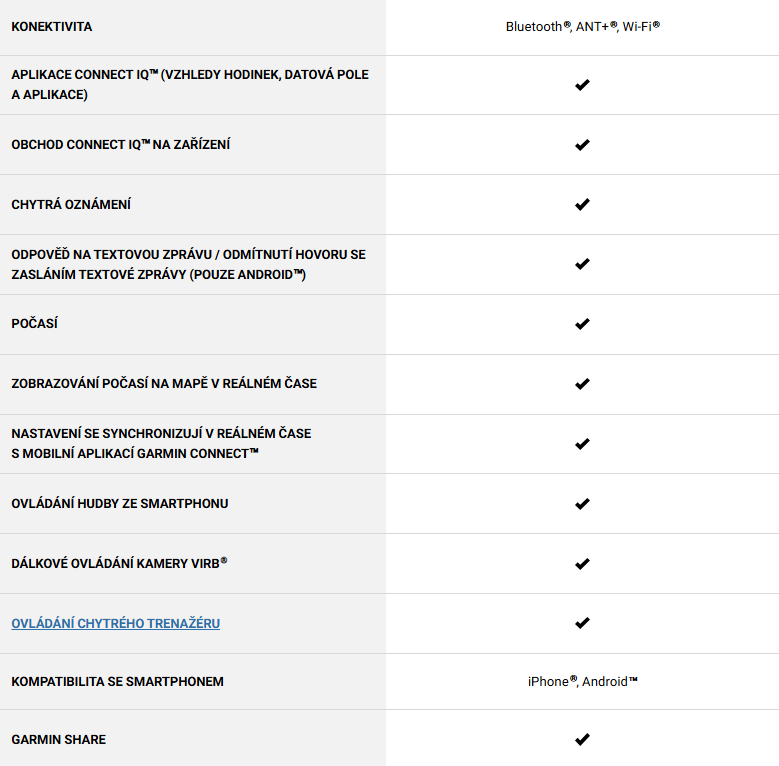Click checkmark in Ovládání chytrého trenažéru row
The width and height of the screenshot is (779, 766).
click(582, 623)
